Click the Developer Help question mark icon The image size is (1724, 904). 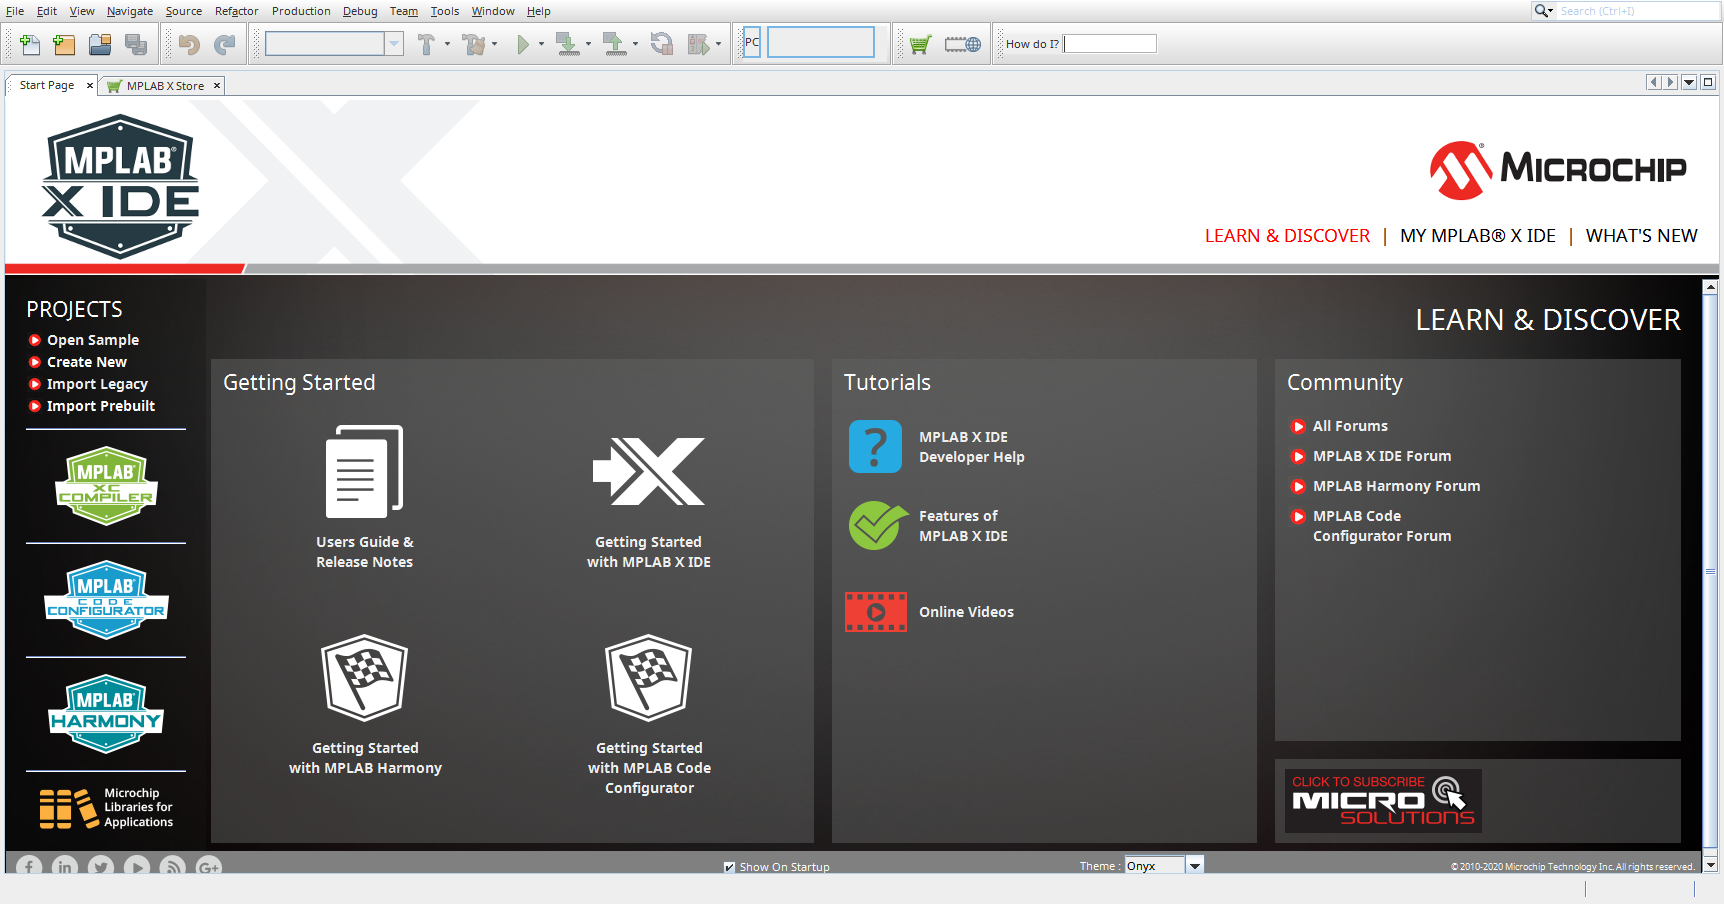click(875, 446)
